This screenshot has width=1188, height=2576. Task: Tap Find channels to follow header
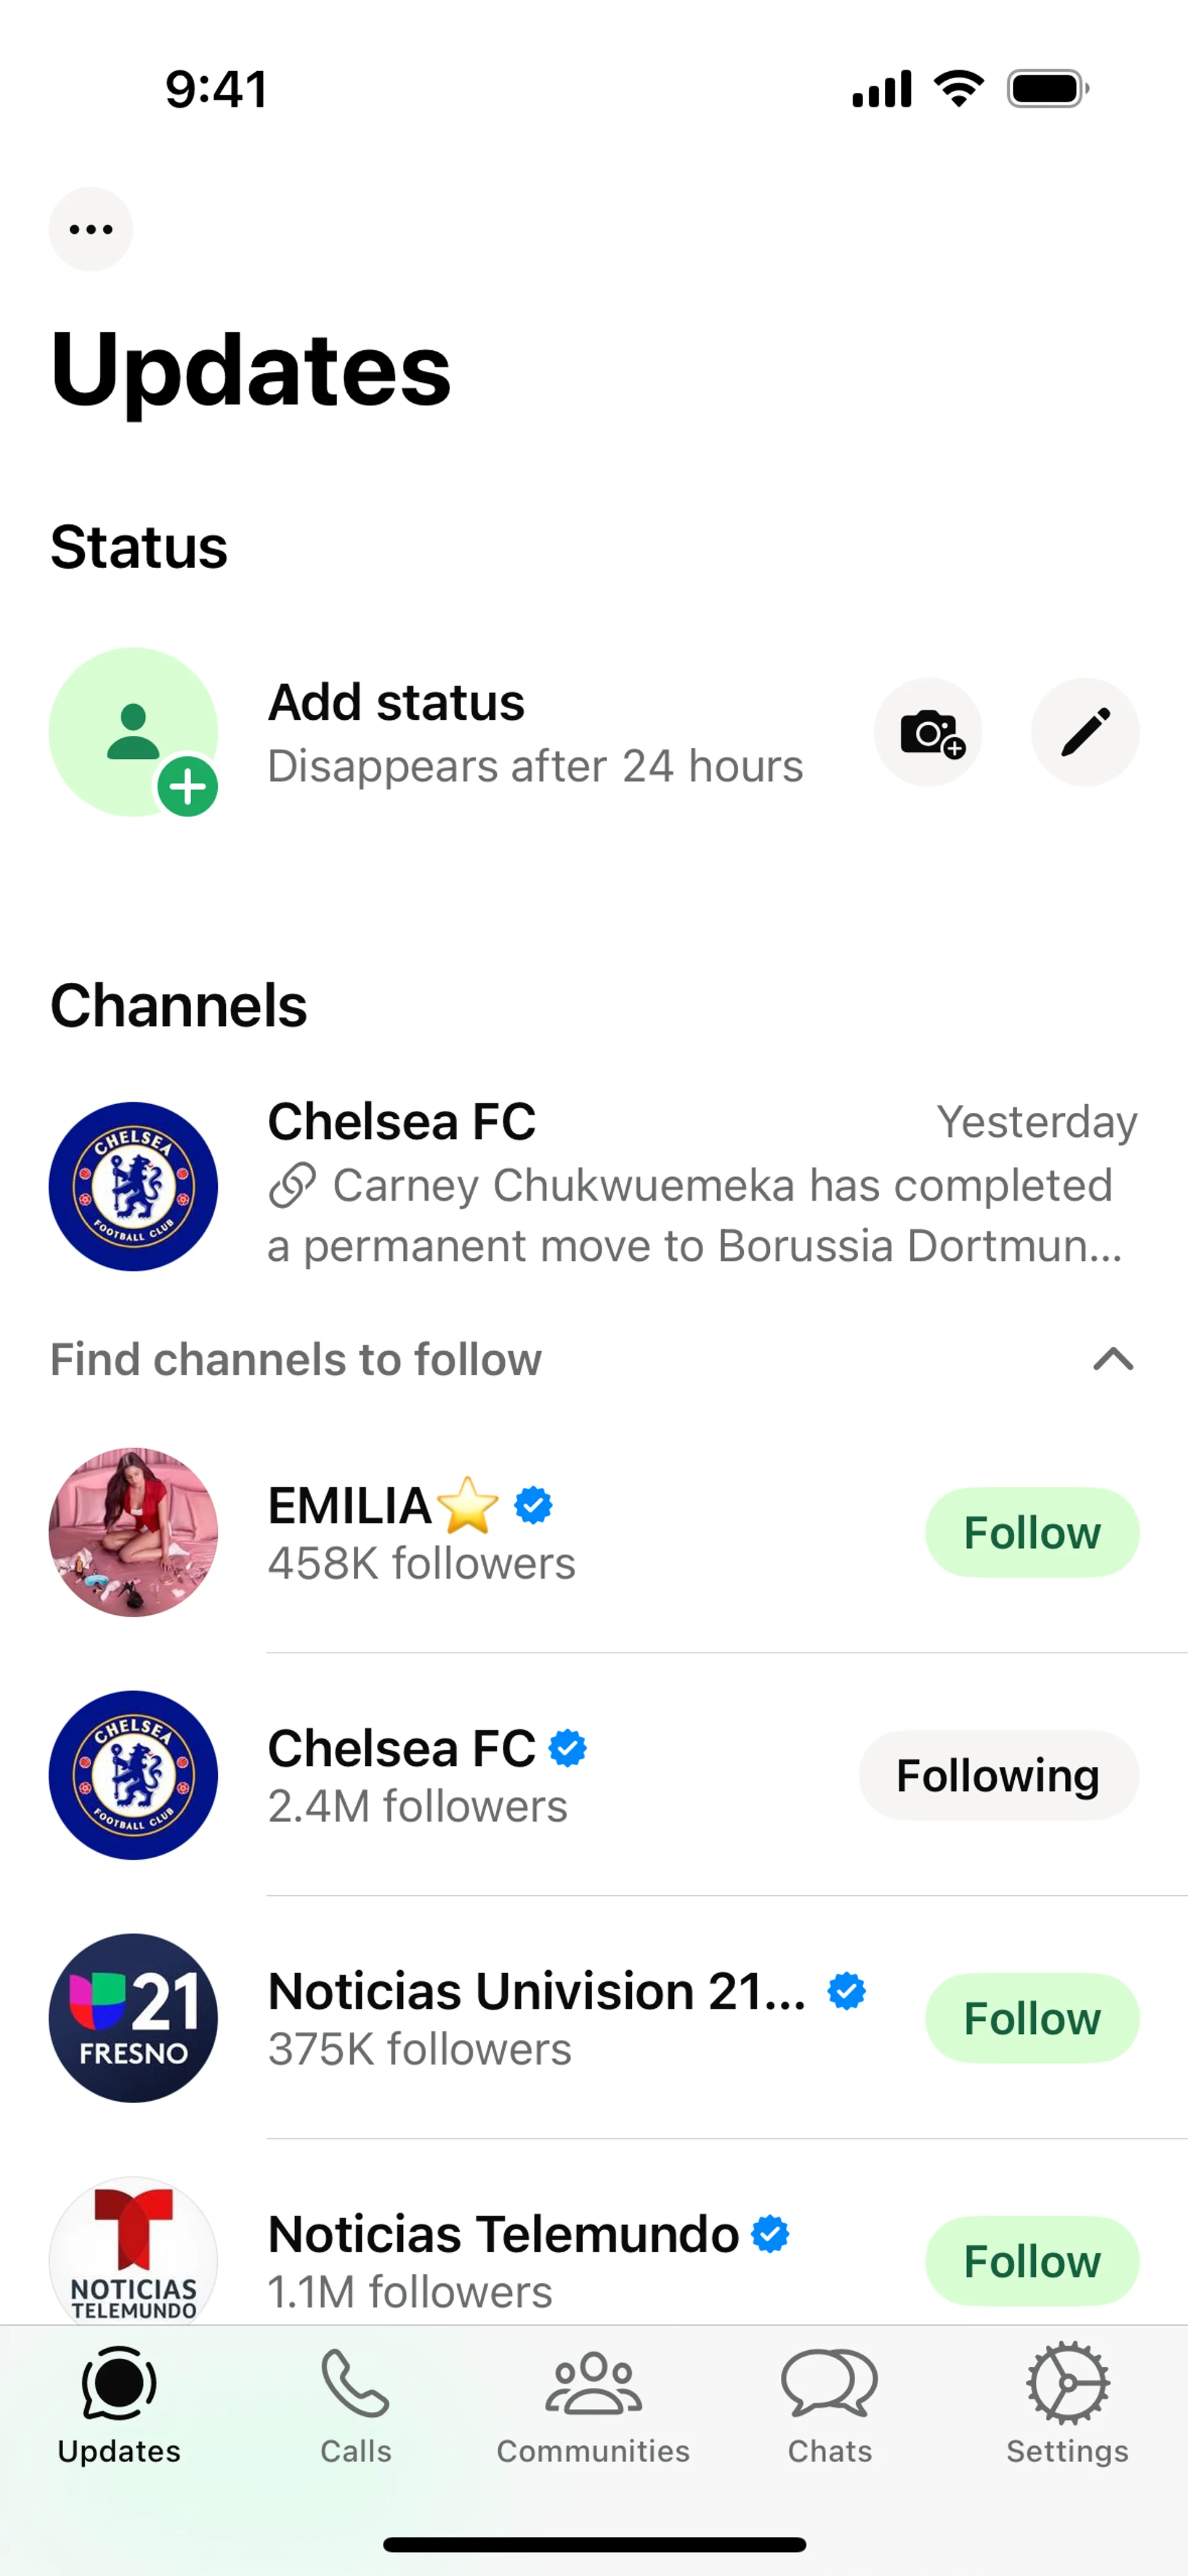point(296,1359)
